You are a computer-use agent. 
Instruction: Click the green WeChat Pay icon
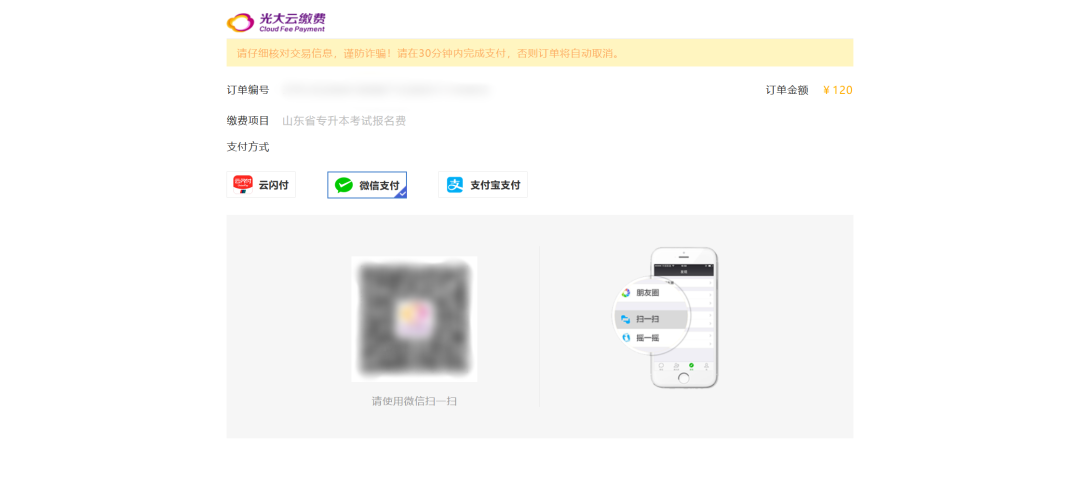[344, 185]
